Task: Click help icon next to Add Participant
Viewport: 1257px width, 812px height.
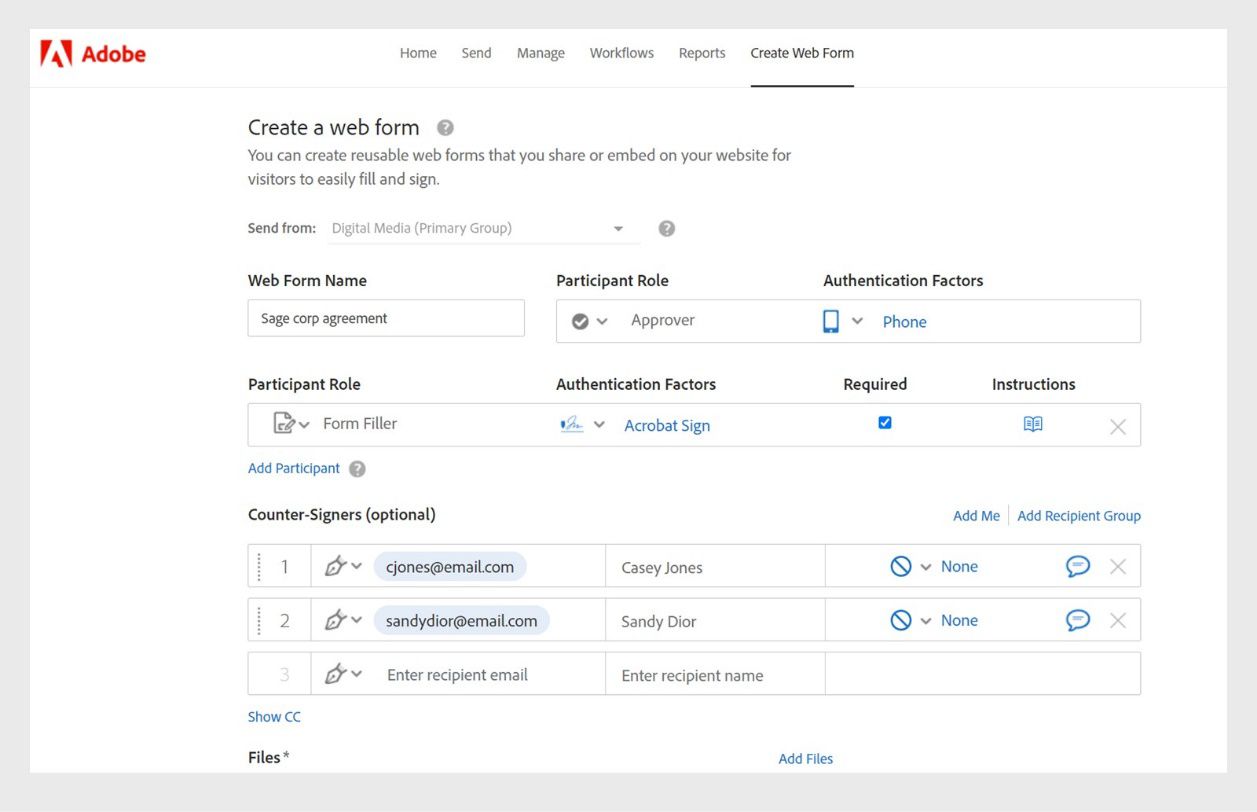Action: click(357, 468)
